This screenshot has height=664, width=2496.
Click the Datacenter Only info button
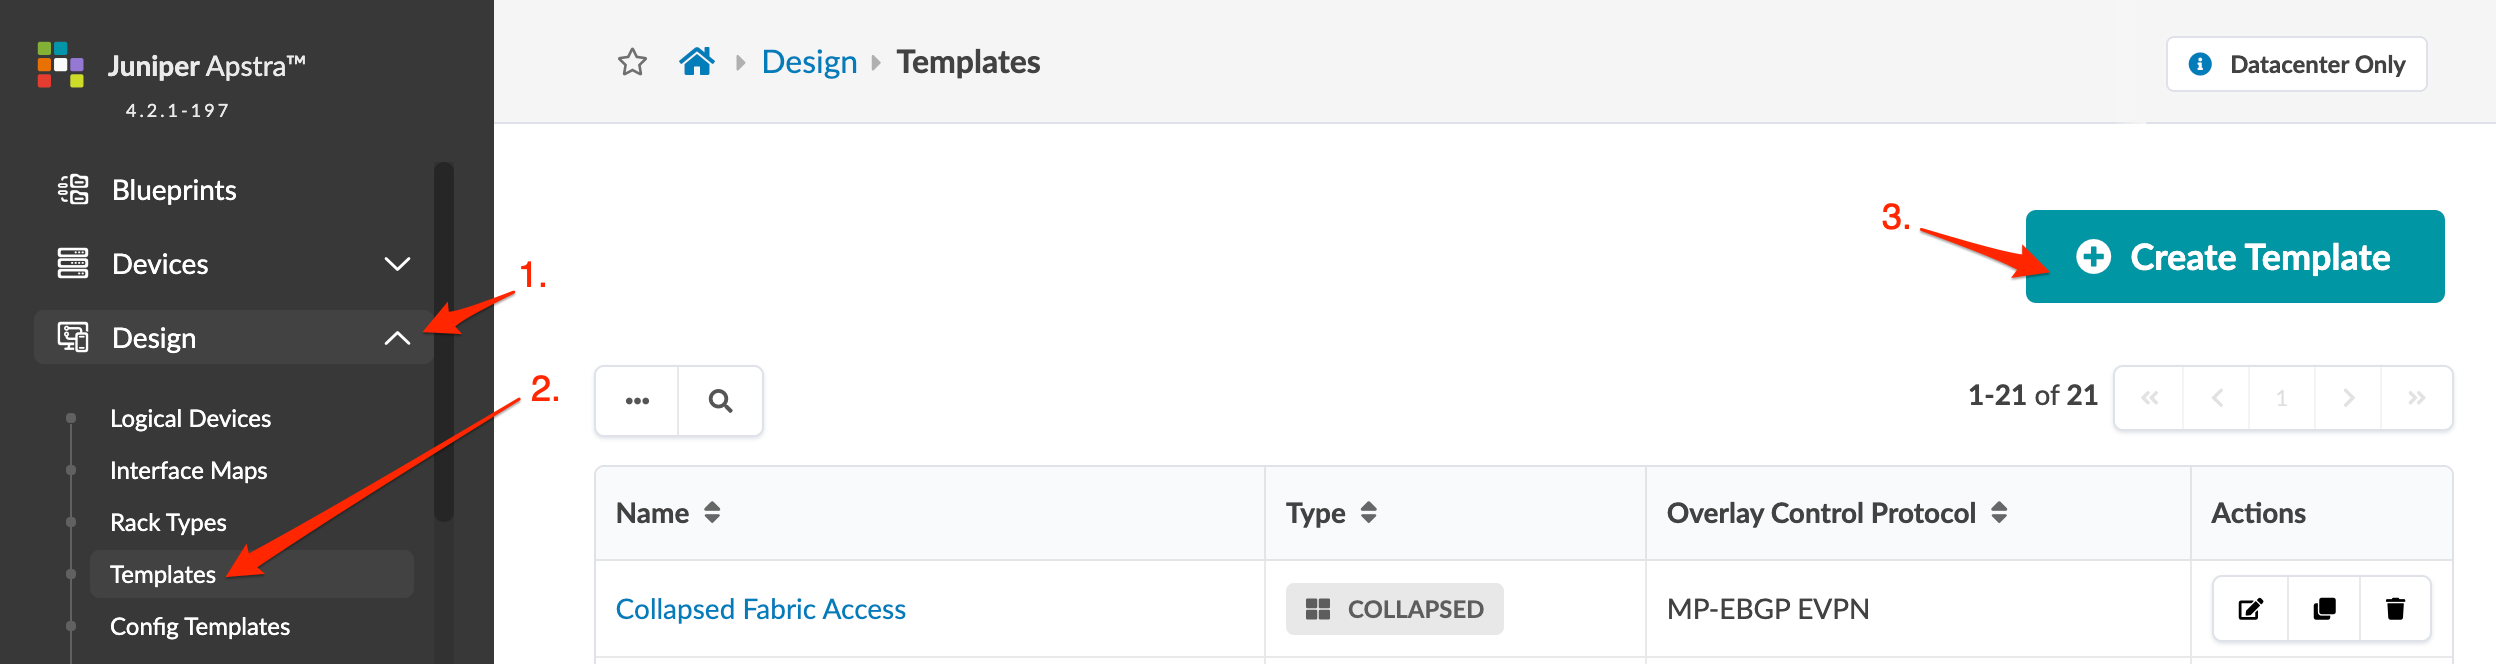click(2296, 65)
